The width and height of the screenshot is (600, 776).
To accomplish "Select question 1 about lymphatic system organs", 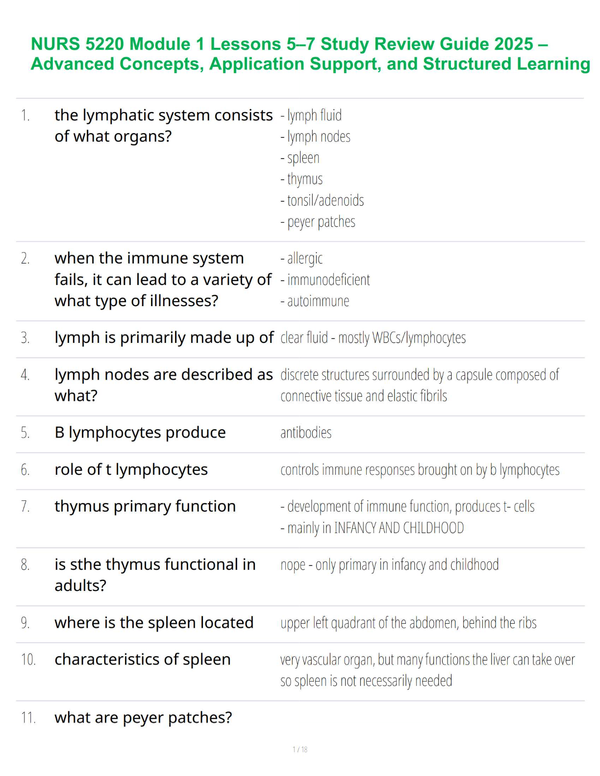I will 163,126.
